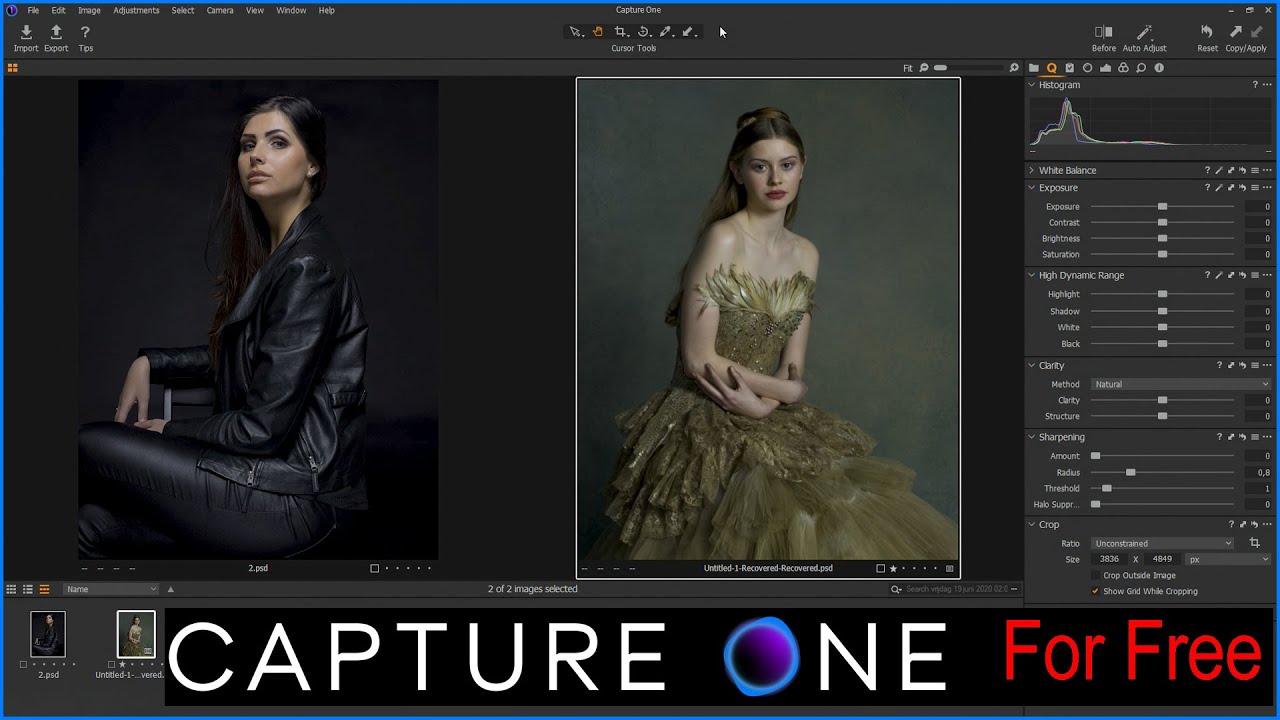1280x720 pixels.
Task: Open the Histogram panel help question mark
Action: click(1255, 85)
